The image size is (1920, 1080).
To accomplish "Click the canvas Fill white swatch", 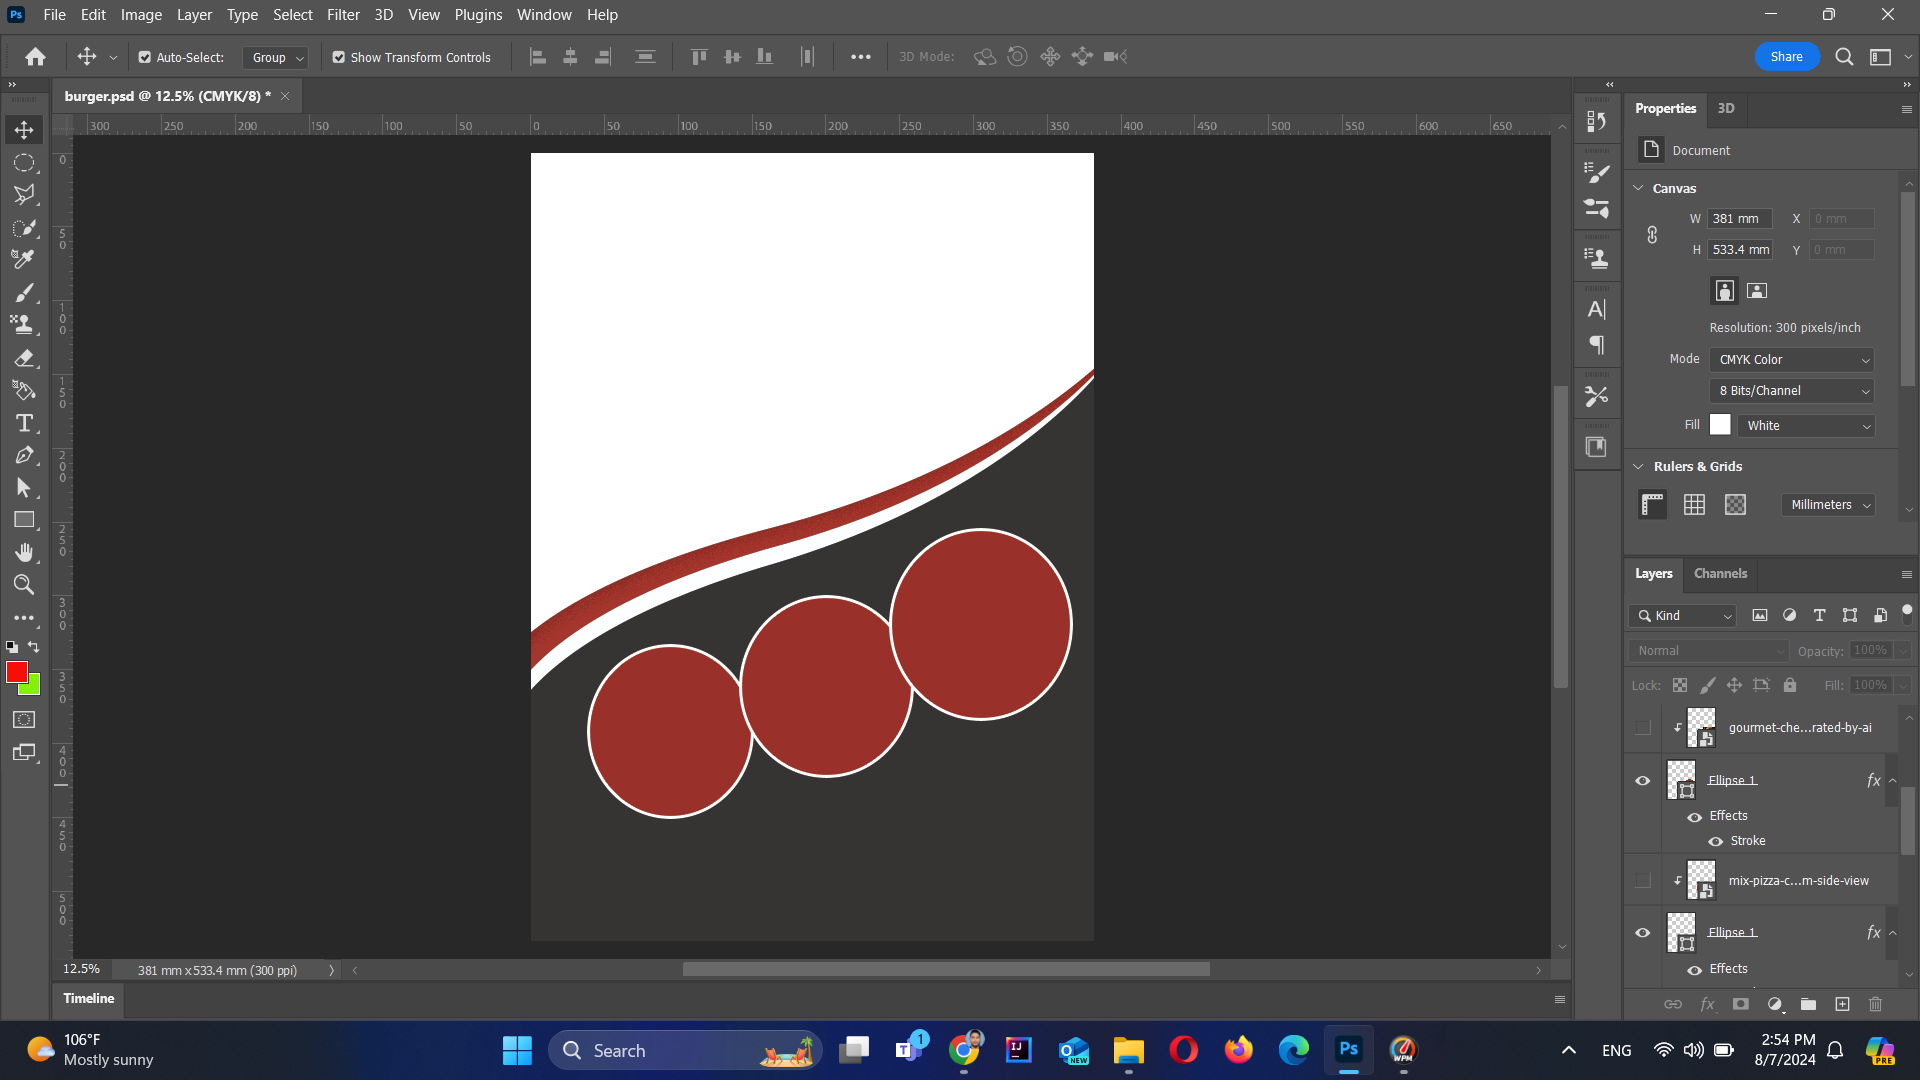I will click(x=1720, y=425).
